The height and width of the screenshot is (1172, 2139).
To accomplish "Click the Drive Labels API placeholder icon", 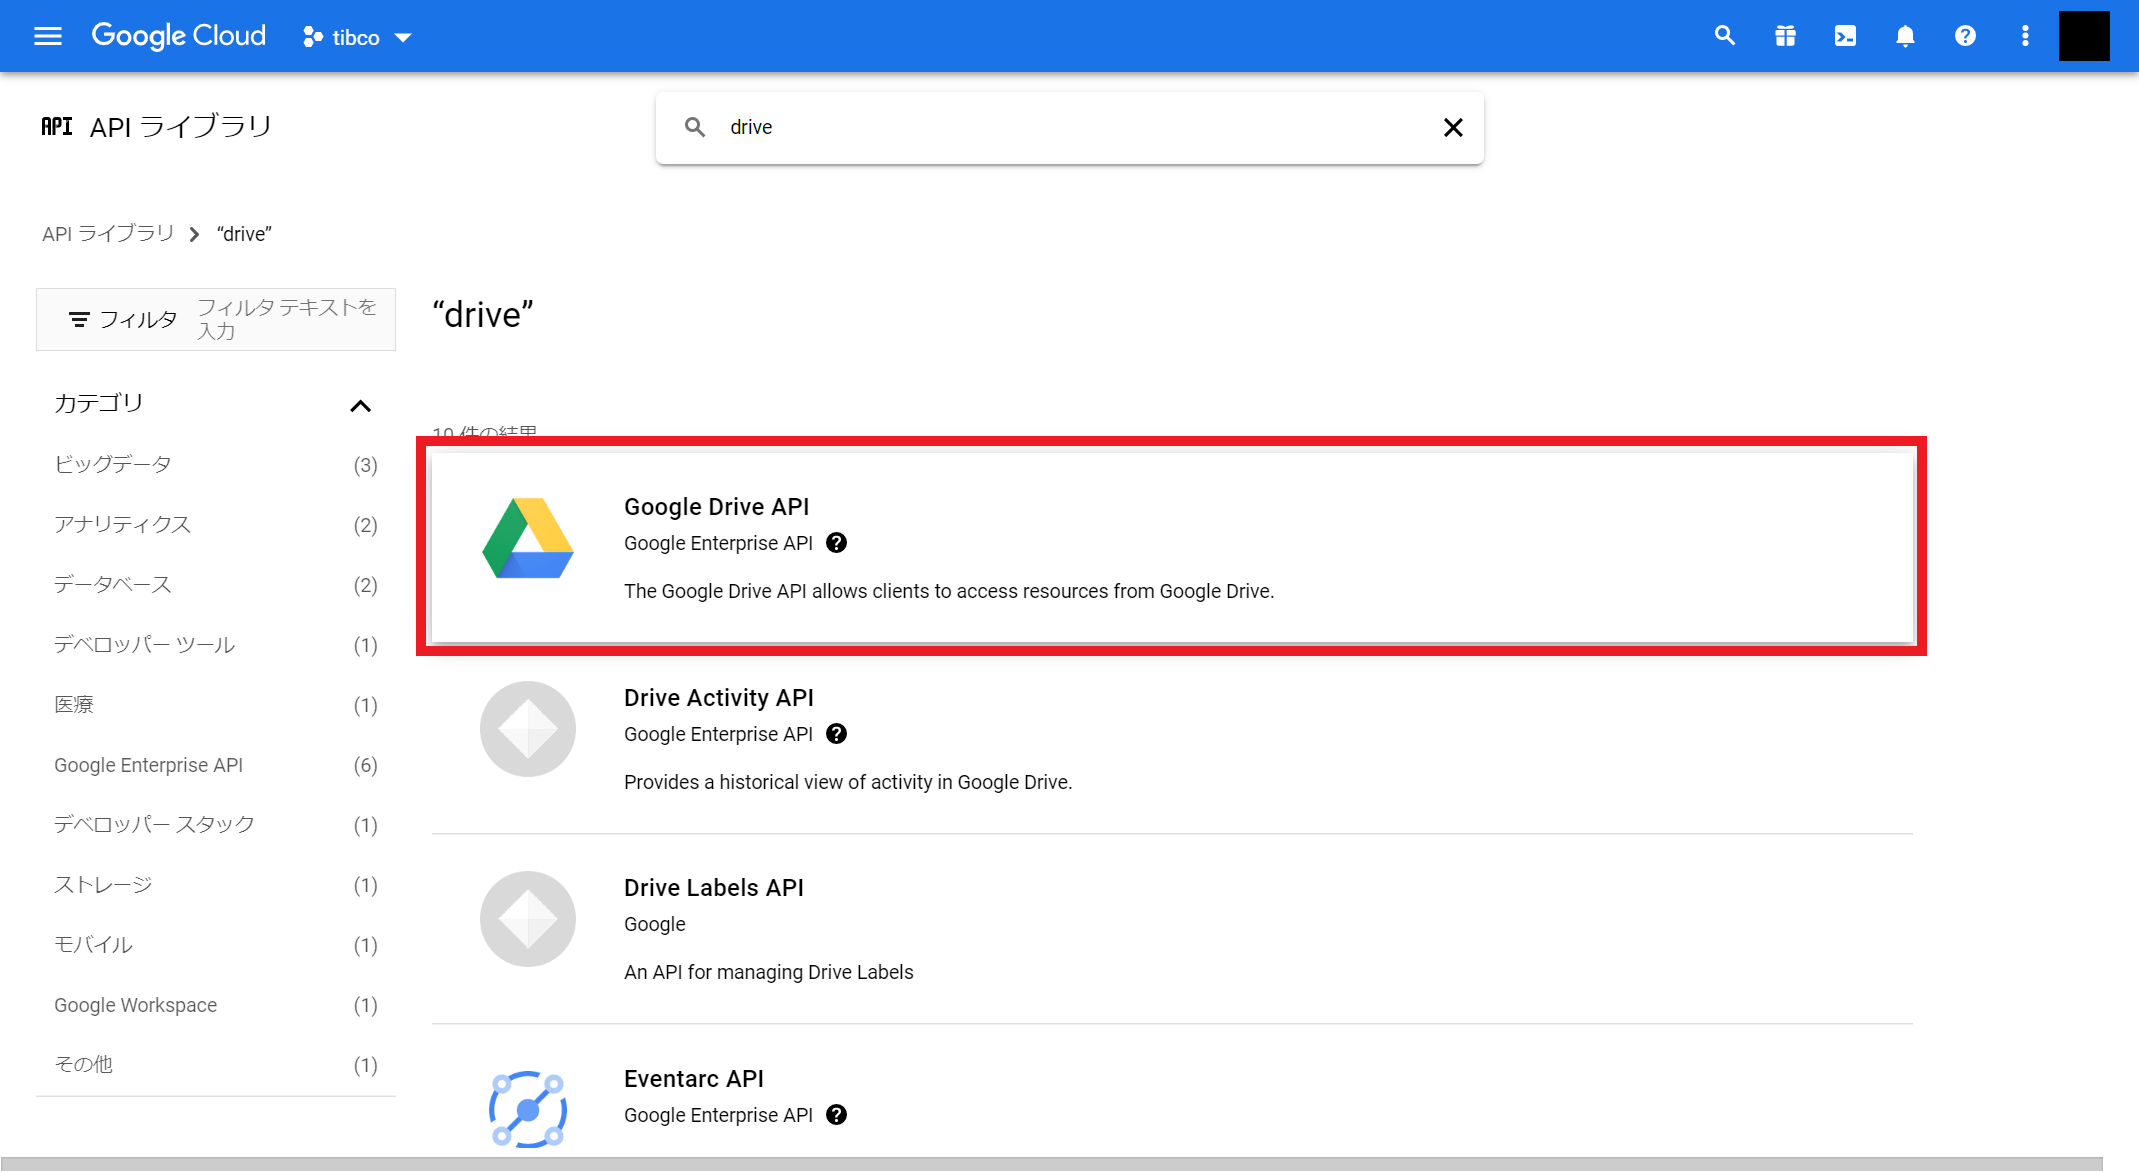I will click(x=528, y=919).
